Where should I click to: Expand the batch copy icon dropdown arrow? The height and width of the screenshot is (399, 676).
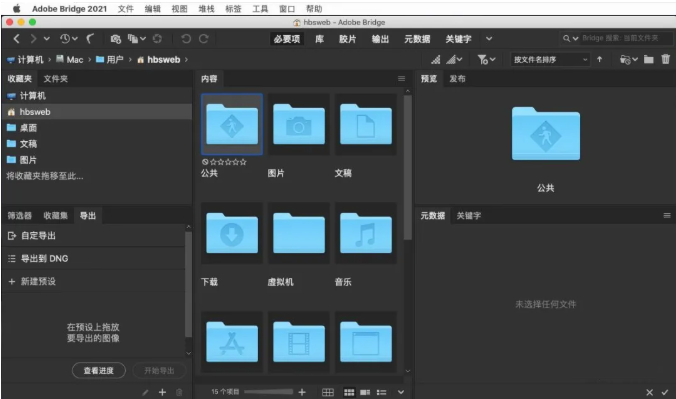point(143,39)
